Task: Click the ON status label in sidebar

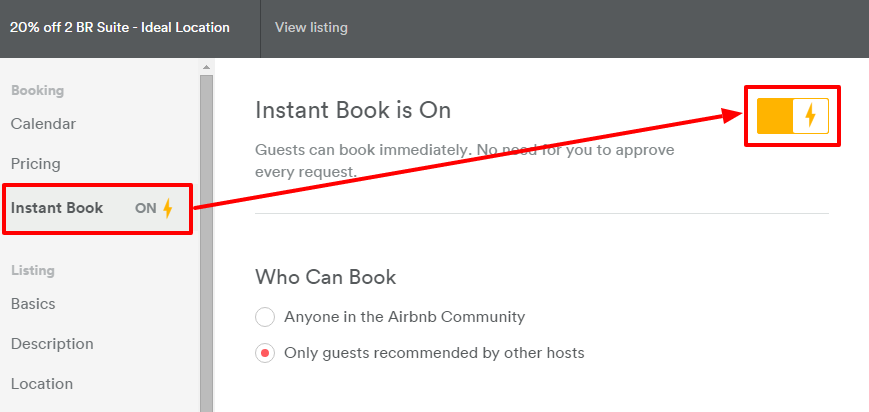Action: (145, 209)
